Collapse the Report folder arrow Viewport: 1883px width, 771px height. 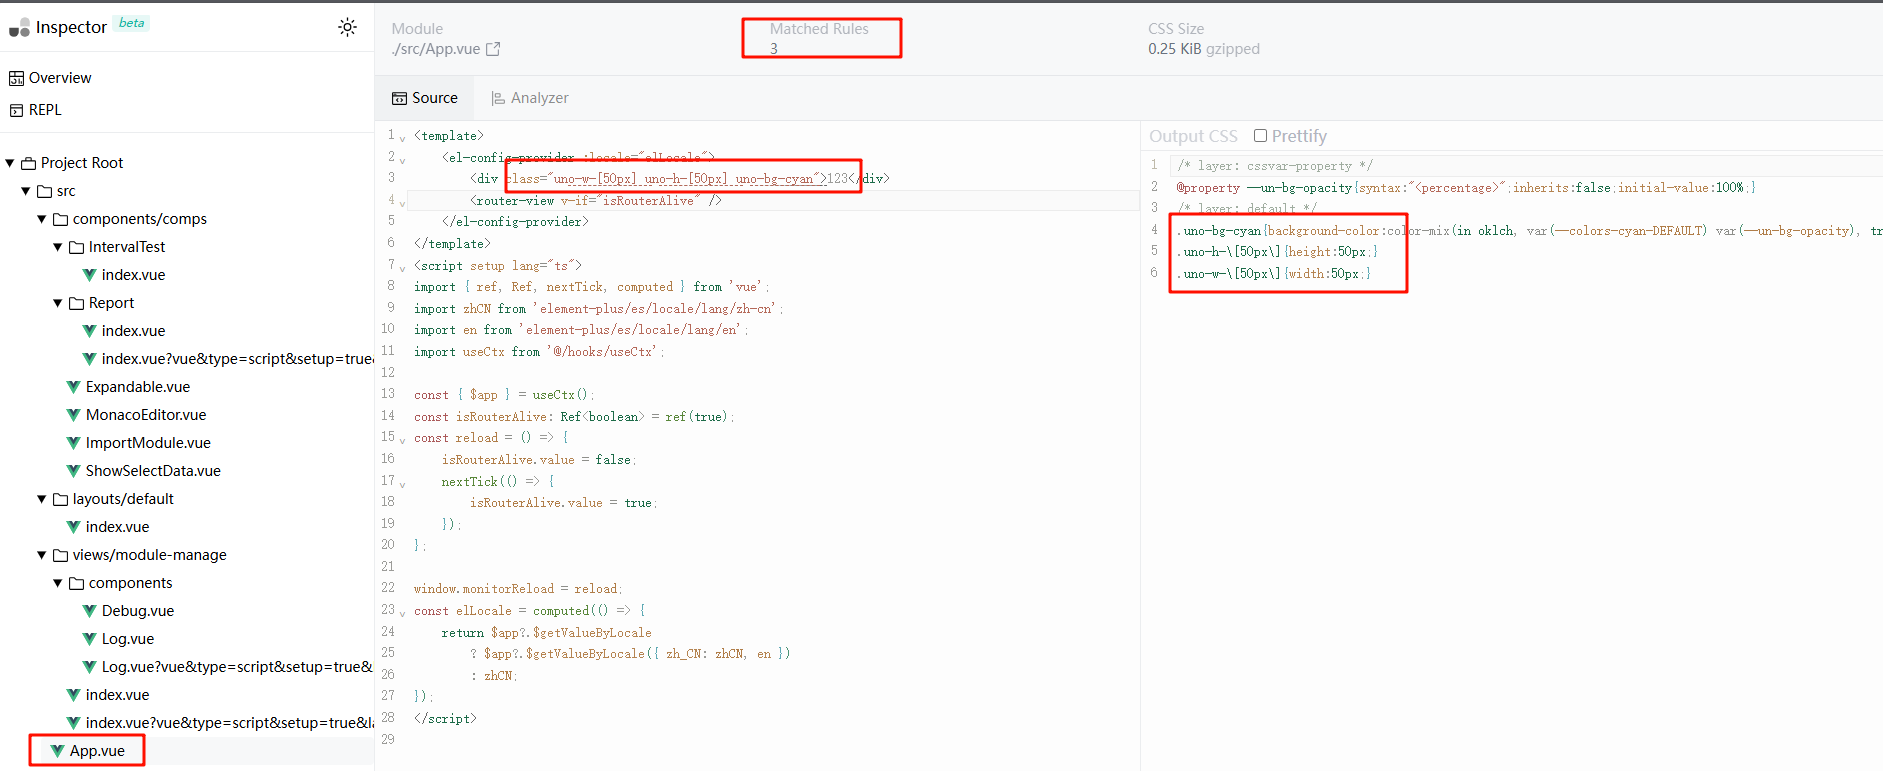click(x=58, y=303)
